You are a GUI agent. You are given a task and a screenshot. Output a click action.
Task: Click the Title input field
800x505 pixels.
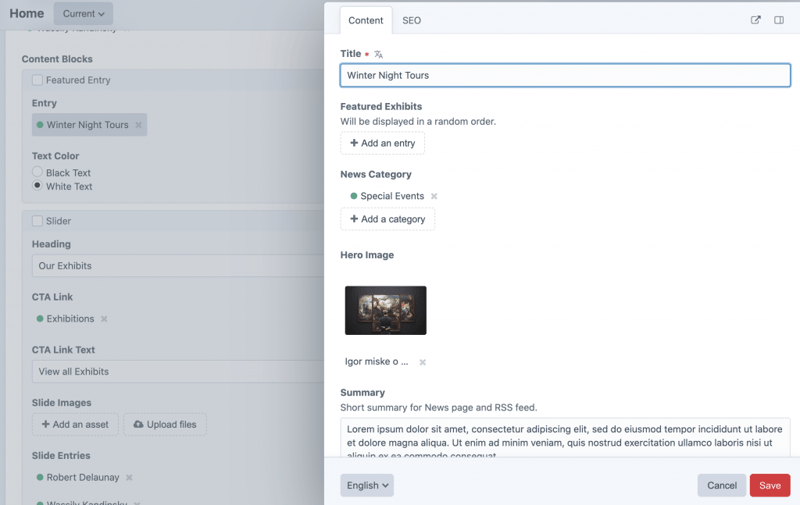[565, 75]
